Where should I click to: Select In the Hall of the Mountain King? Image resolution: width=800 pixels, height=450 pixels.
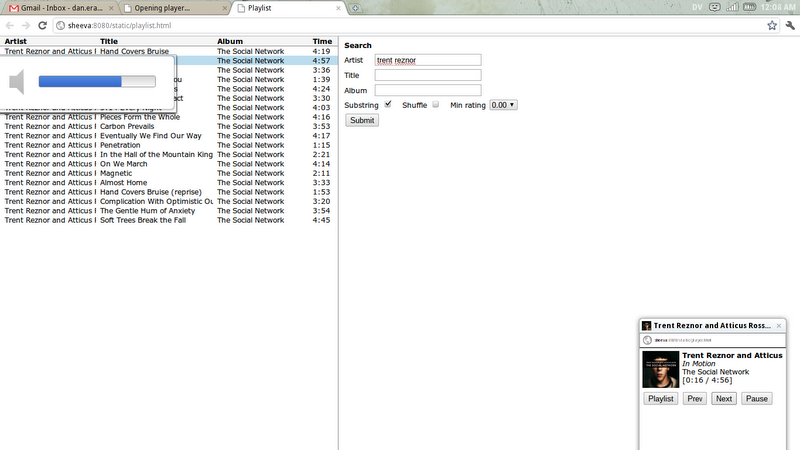click(x=156, y=155)
